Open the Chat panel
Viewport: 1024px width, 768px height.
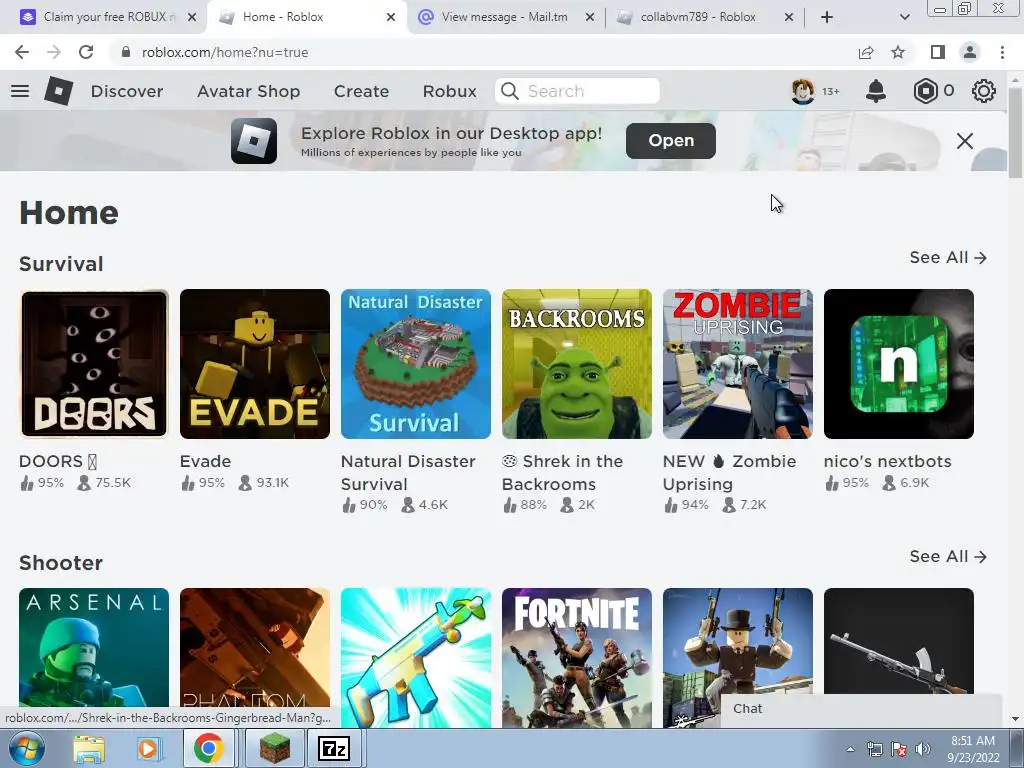[861, 709]
